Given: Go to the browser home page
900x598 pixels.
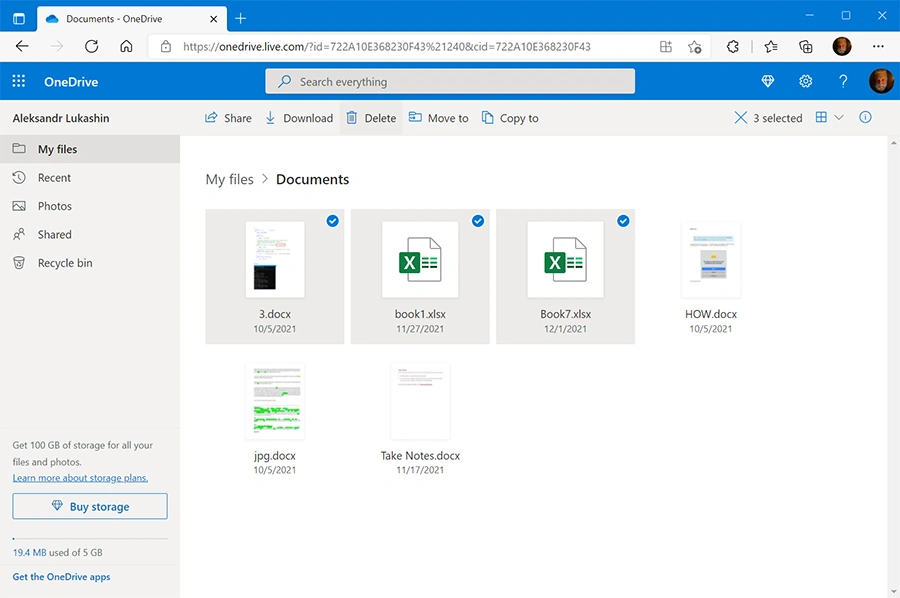Looking at the screenshot, I should (126, 46).
